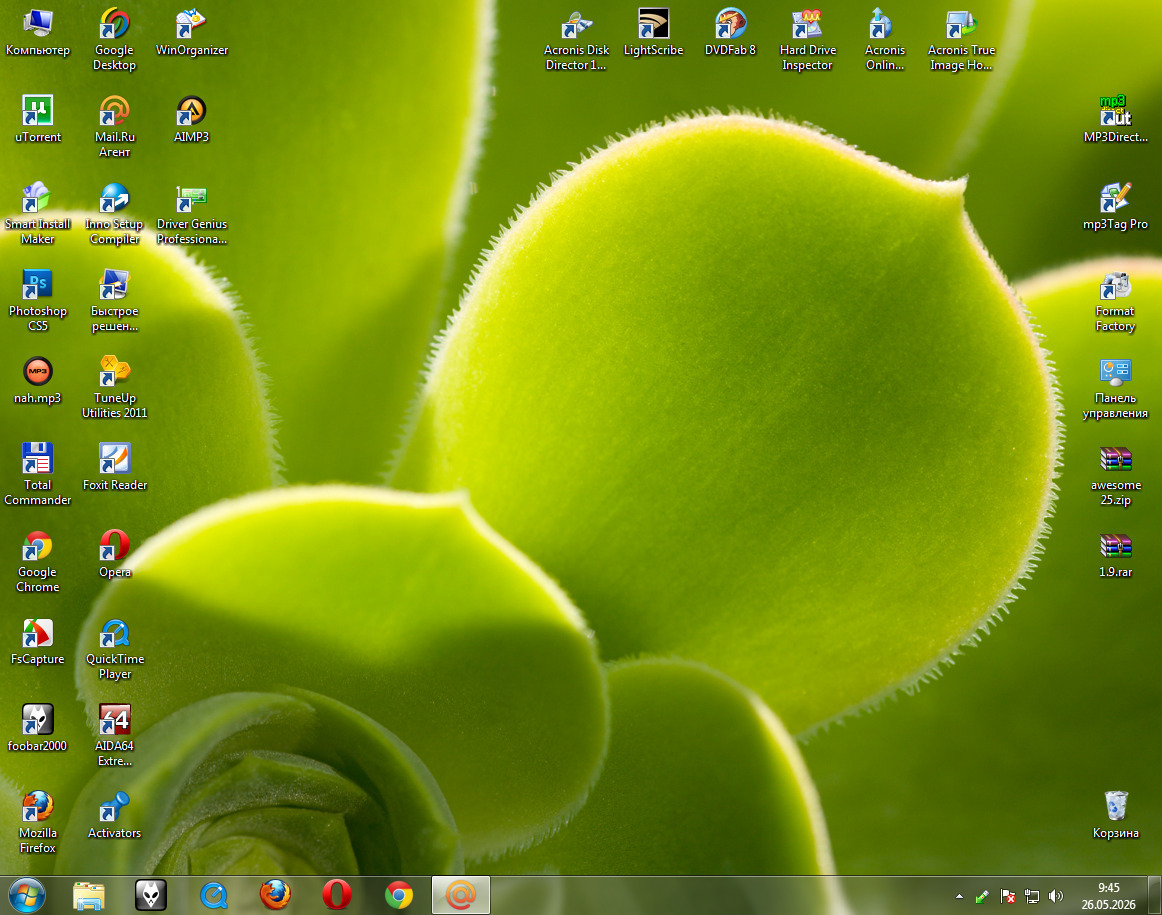Viewport: 1162px width, 915px height.
Task: Select the Inno Setup Compiler icon
Action: click(114, 213)
